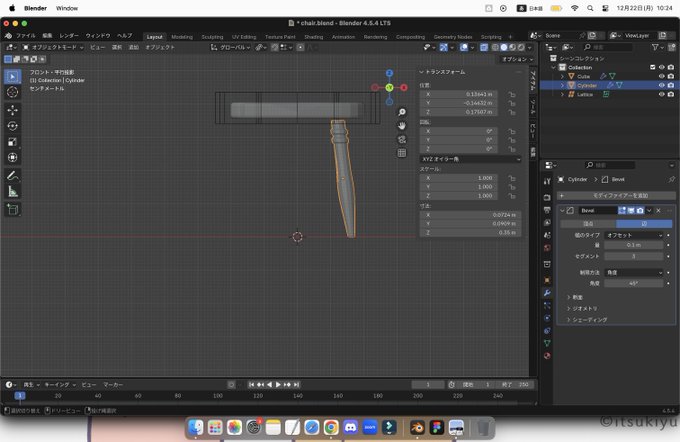Click the viewport zoom magnifier icon
The height and width of the screenshot is (442, 680).
[402, 112]
